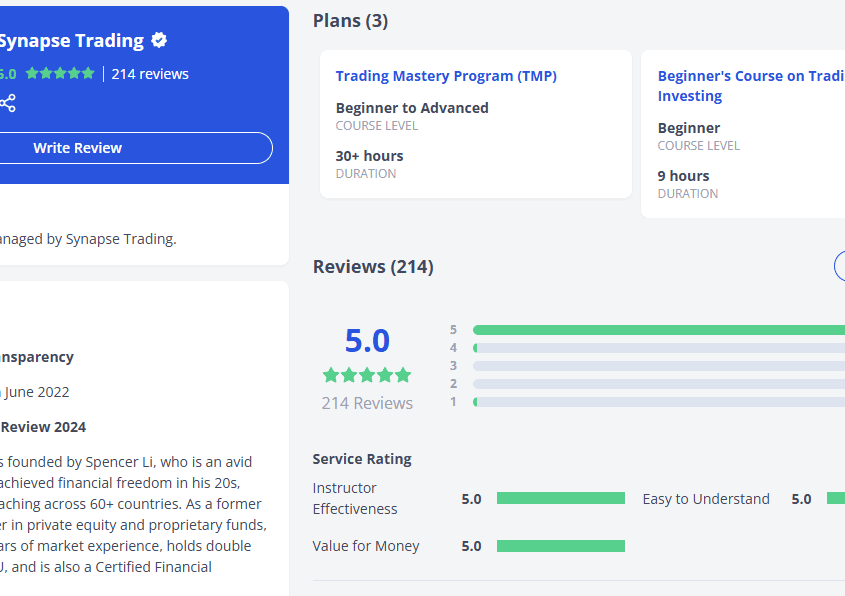The height and width of the screenshot is (596, 845).
Task: Click the verified badge beside Synapse Trading
Action: coord(159,41)
